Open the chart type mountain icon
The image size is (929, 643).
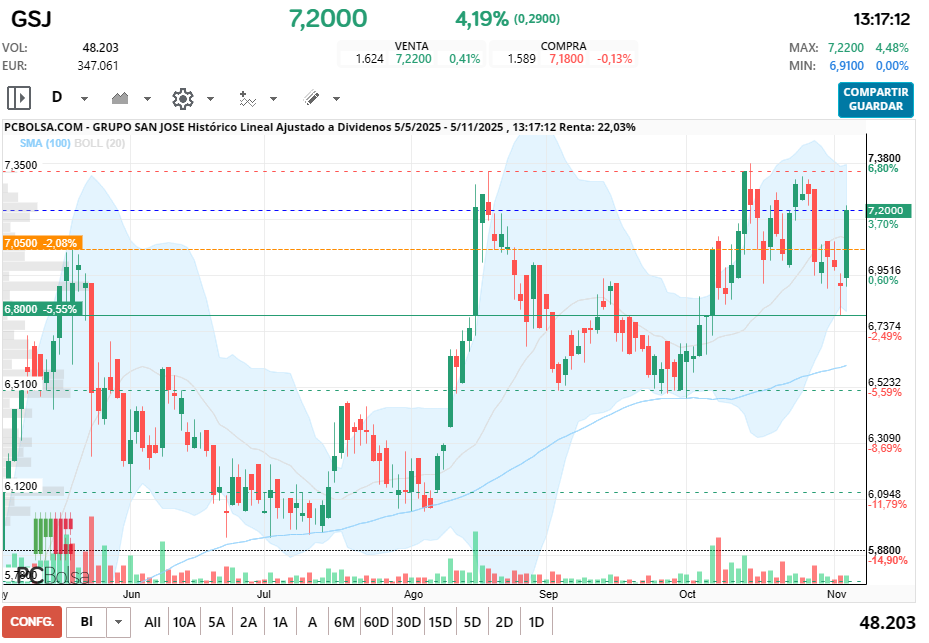pyautogui.click(x=118, y=97)
